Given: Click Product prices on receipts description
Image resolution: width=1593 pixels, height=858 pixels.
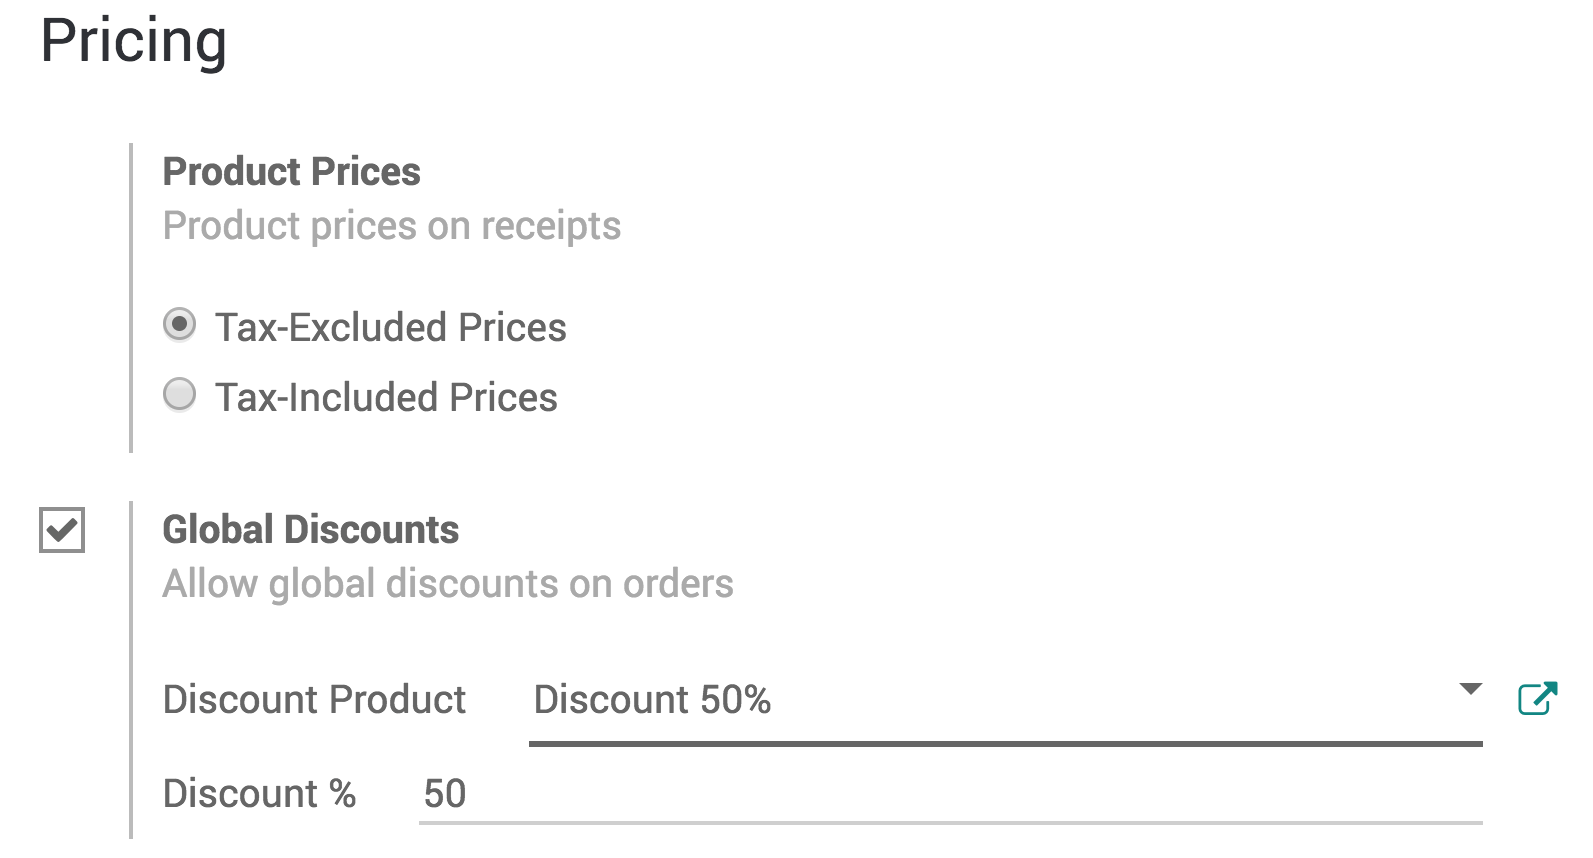Looking at the screenshot, I should (x=391, y=225).
